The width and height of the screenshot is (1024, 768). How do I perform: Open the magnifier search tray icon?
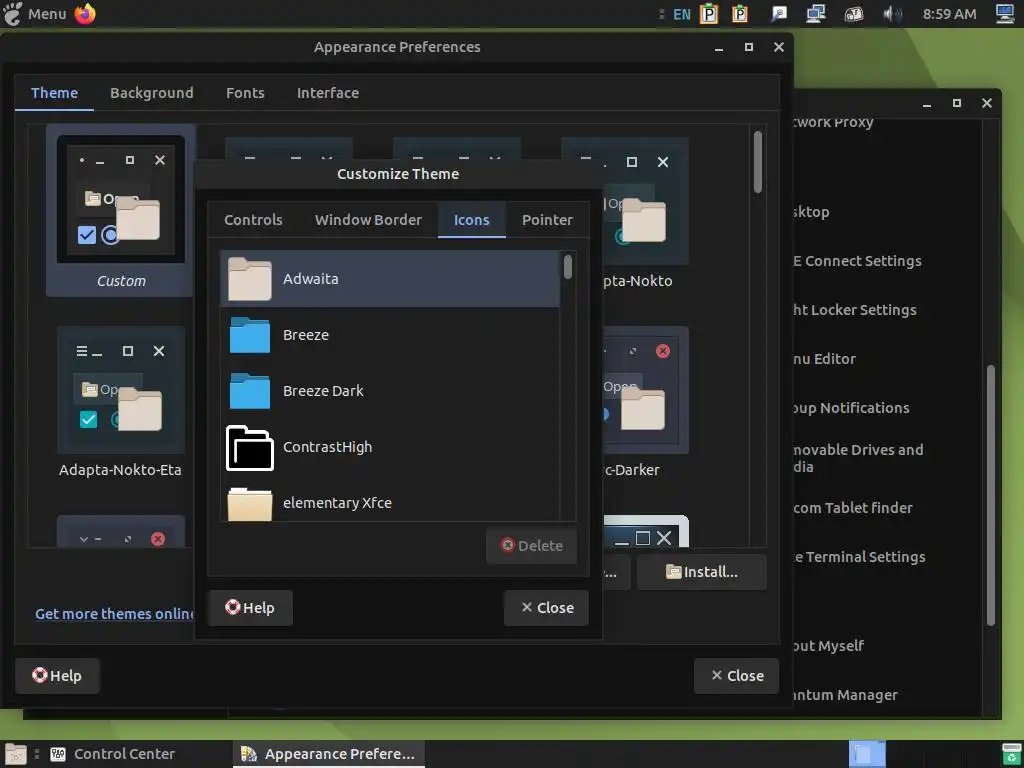click(x=778, y=14)
